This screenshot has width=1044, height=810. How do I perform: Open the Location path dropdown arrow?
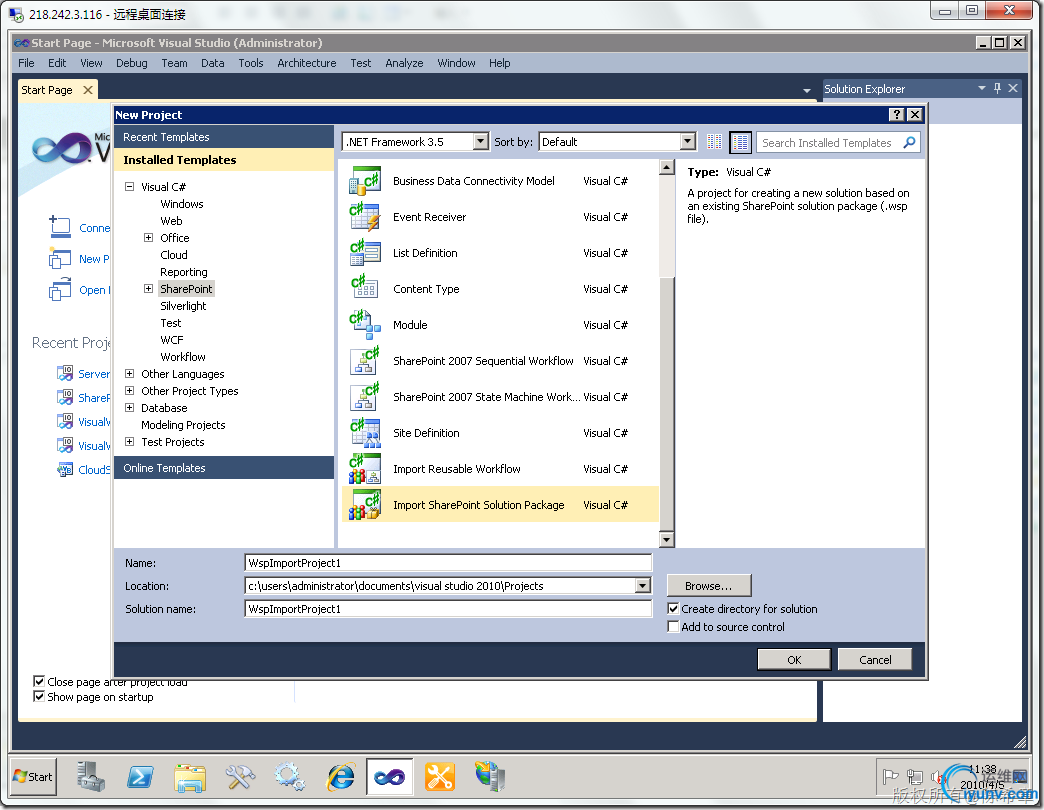coord(643,586)
